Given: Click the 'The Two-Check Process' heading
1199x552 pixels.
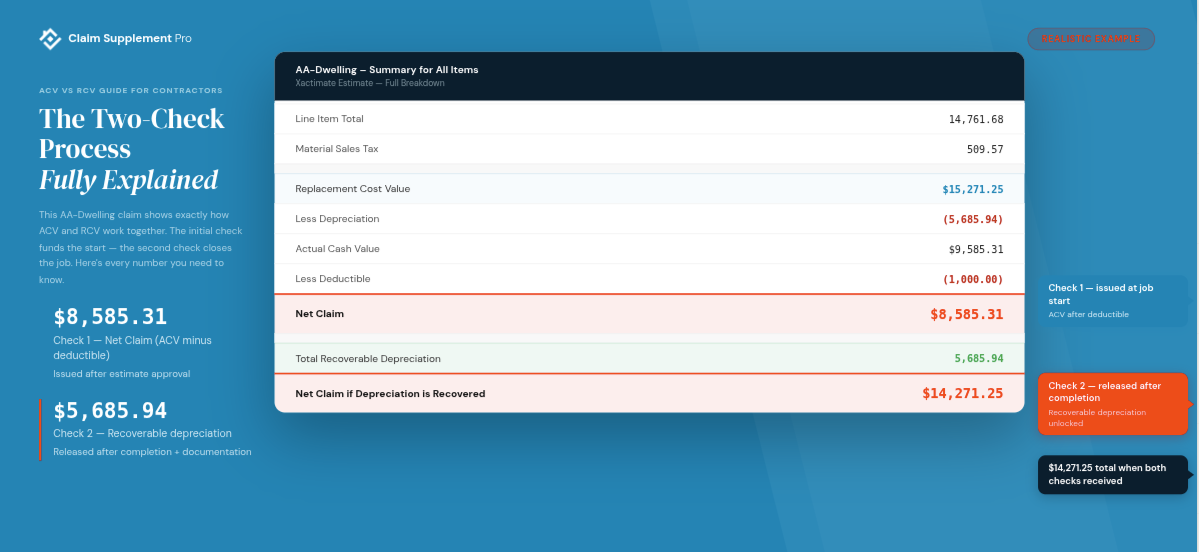Looking at the screenshot, I should [x=132, y=133].
